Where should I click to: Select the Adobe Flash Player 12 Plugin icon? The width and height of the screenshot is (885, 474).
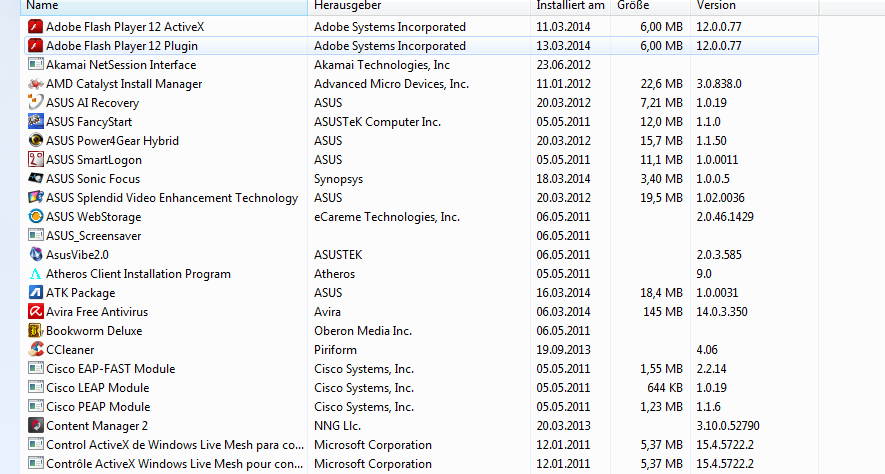(x=36, y=46)
